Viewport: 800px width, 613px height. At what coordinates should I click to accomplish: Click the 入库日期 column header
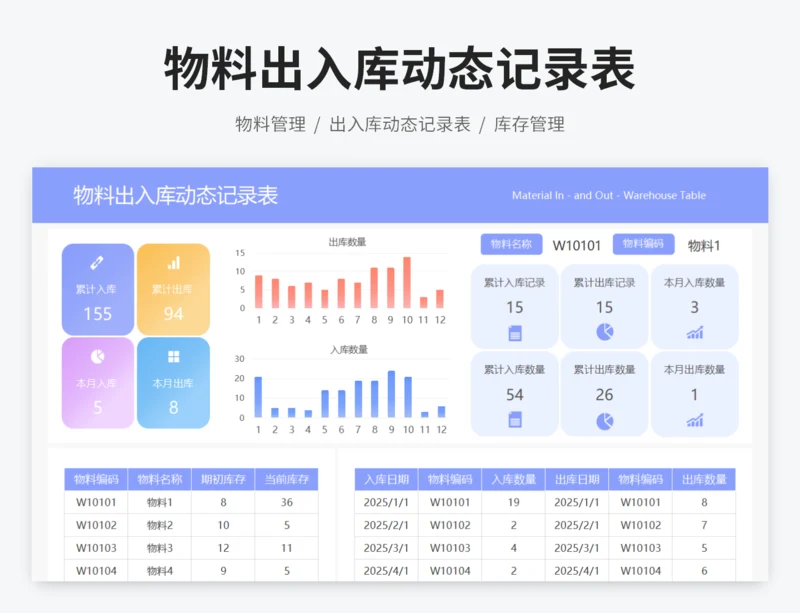click(386, 477)
